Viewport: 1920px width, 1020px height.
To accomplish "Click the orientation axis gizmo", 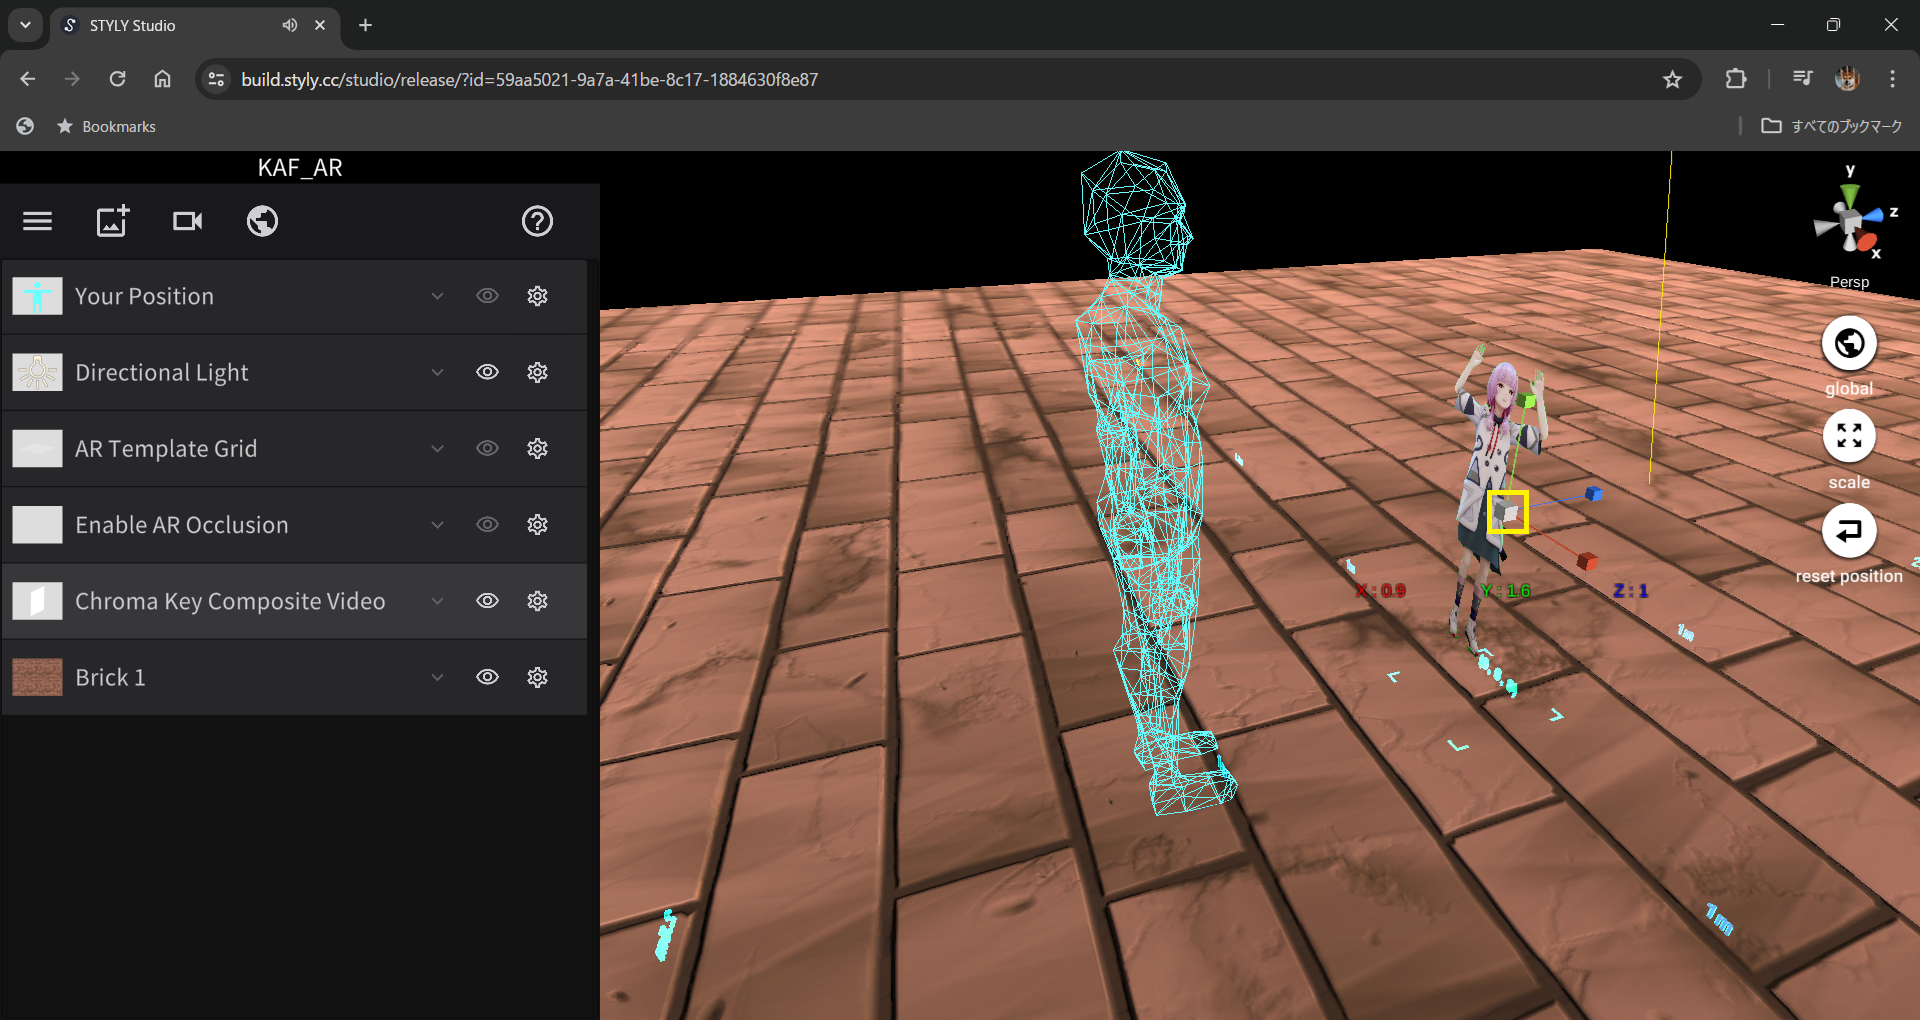I will 1850,222.
